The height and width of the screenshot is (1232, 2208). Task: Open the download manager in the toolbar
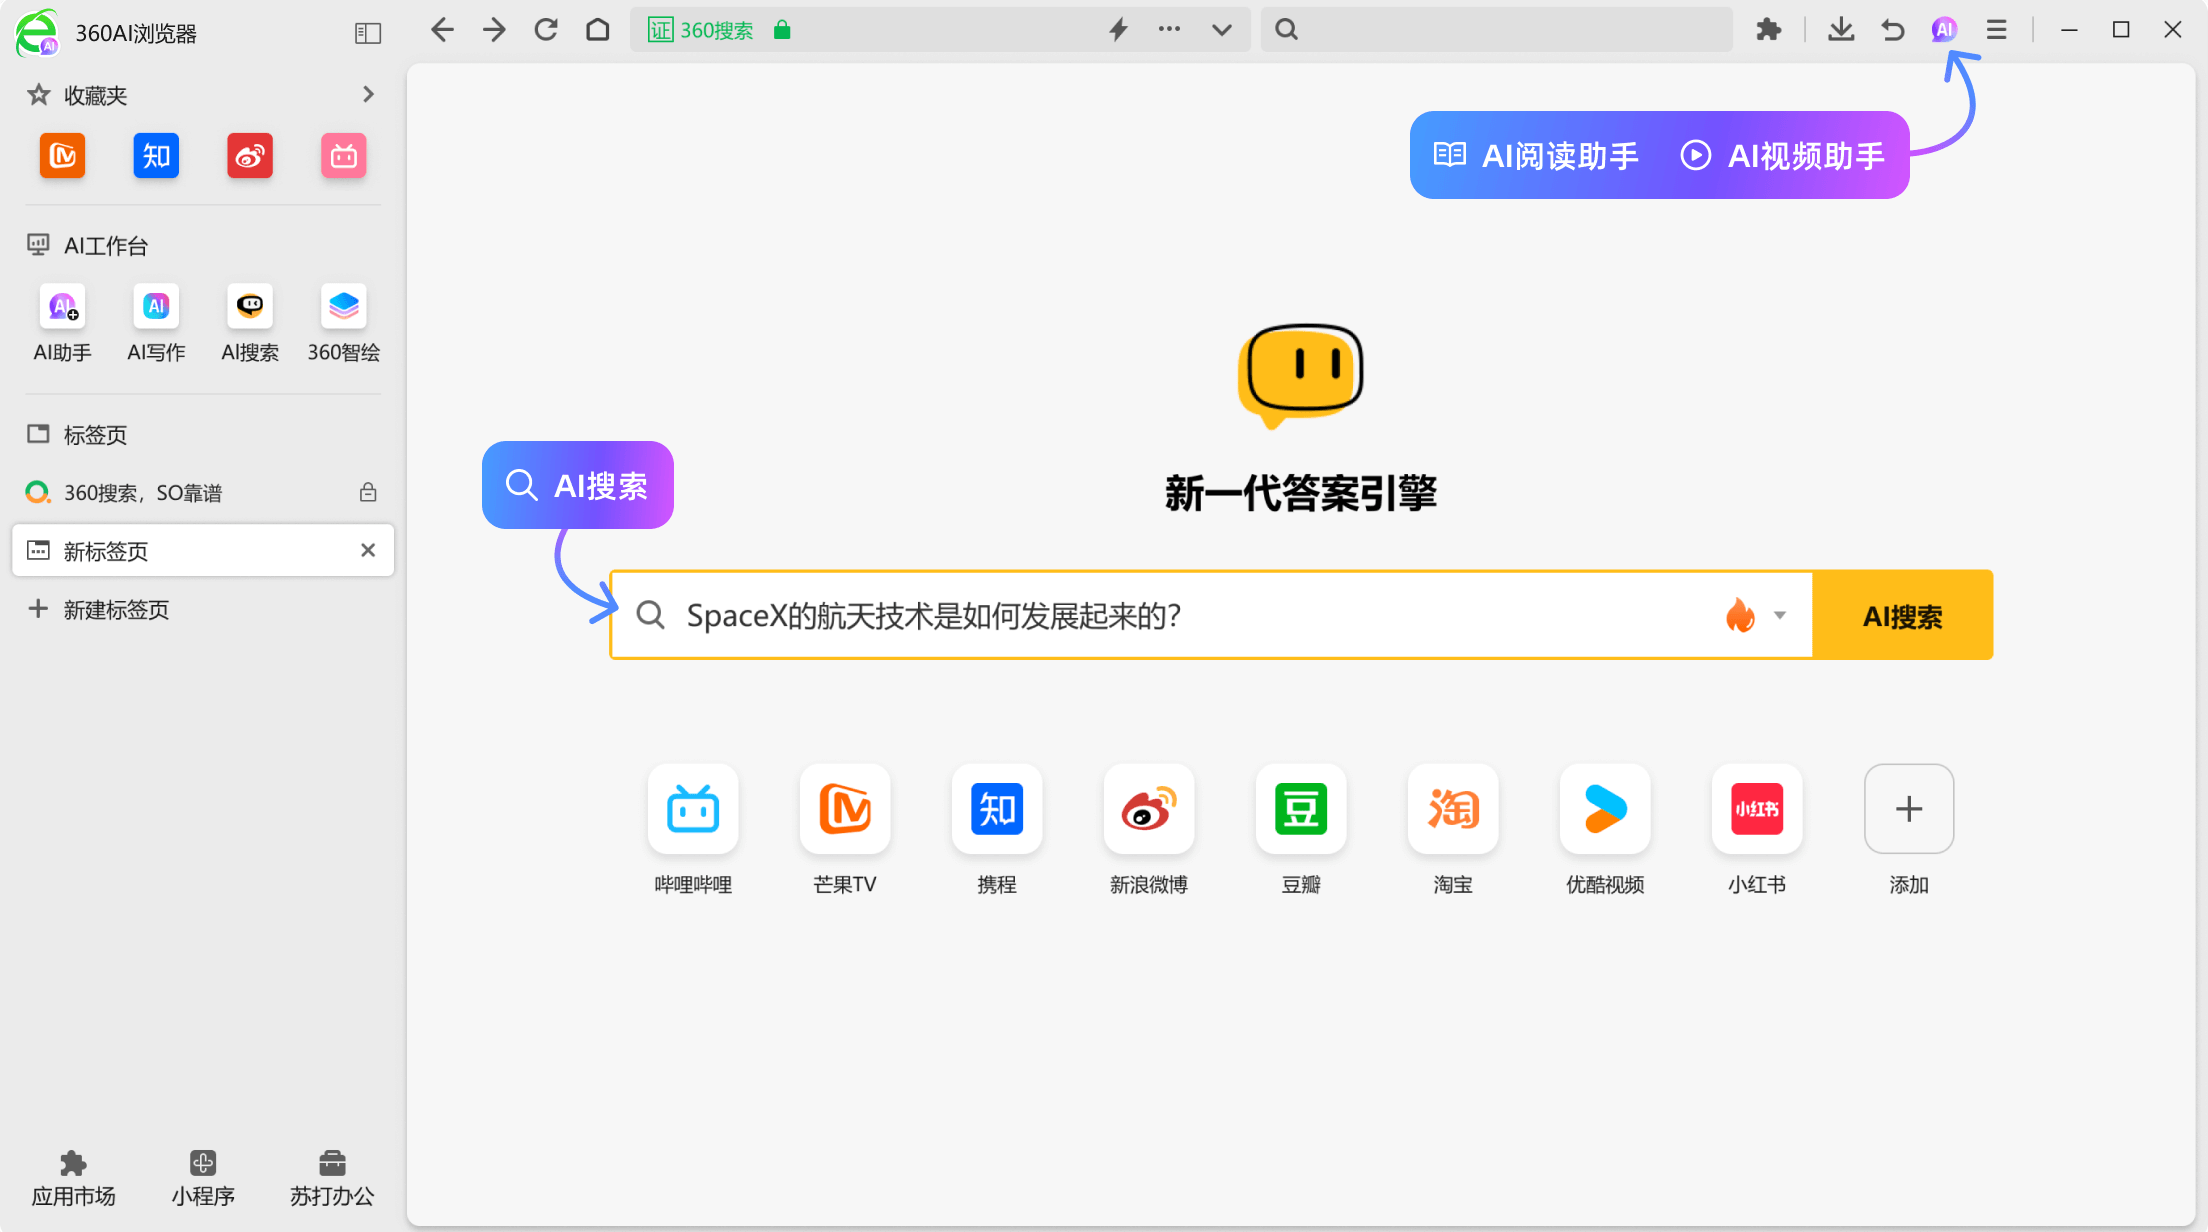(x=1840, y=30)
